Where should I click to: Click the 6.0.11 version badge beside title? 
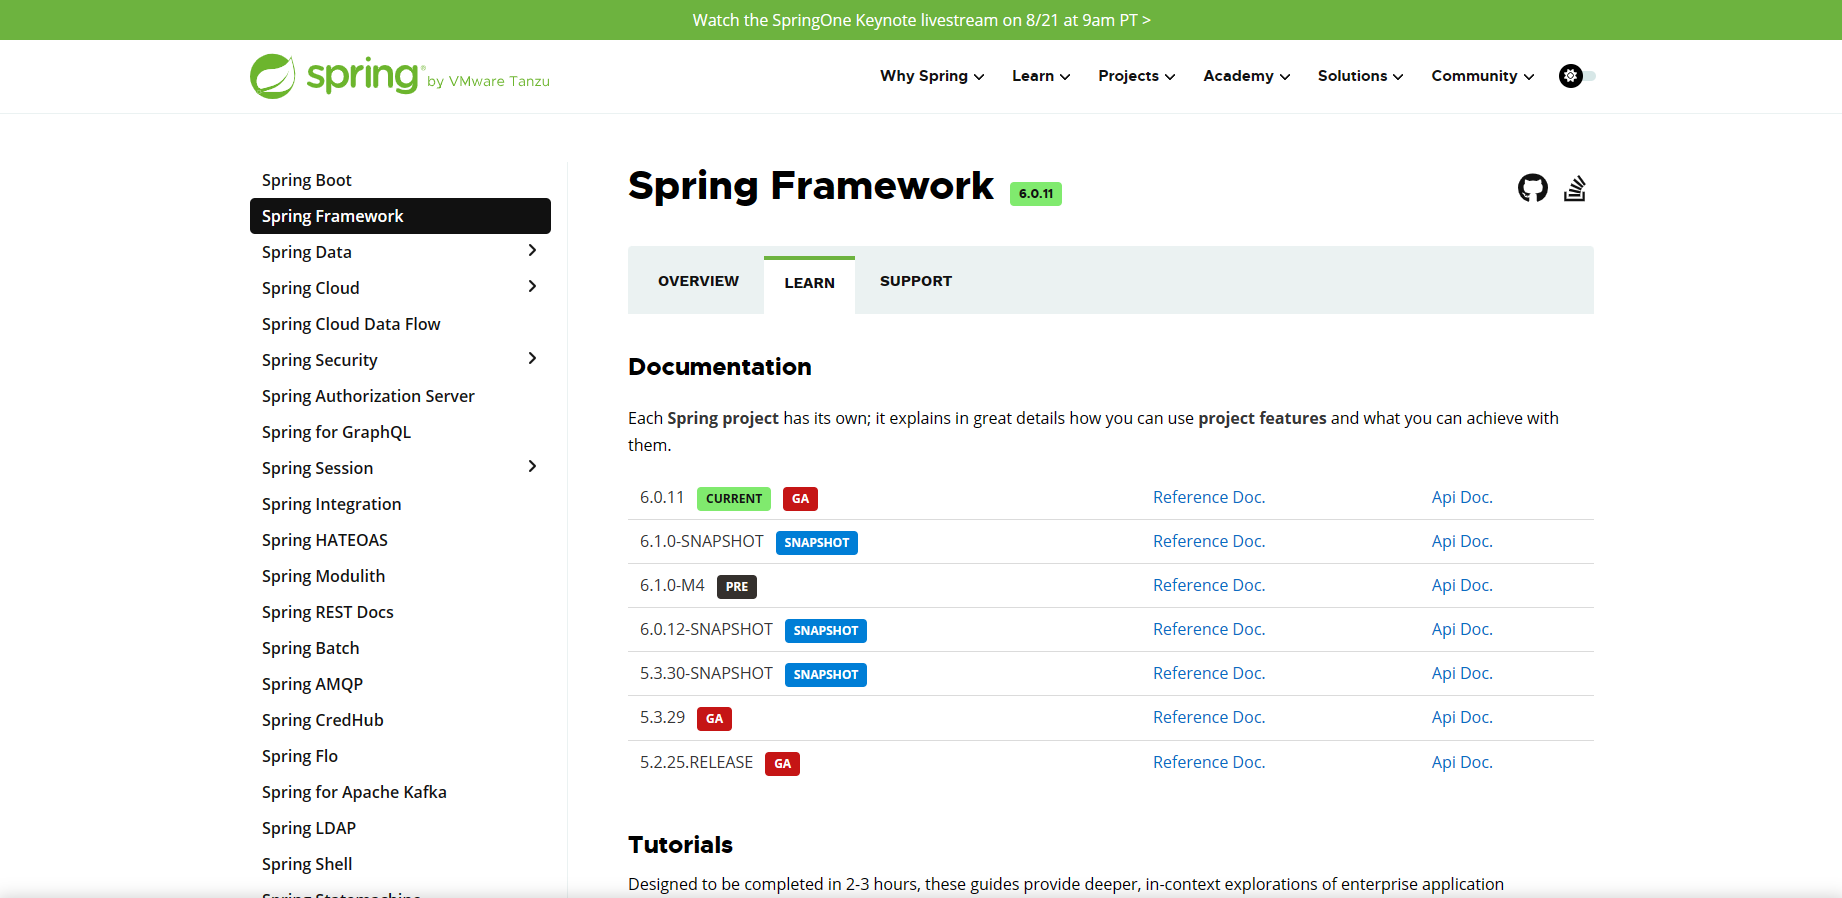(x=1036, y=194)
